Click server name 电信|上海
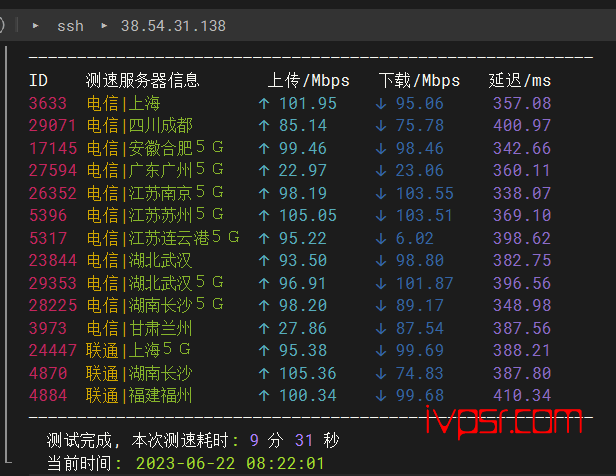The height and width of the screenshot is (476, 616). click(123, 103)
